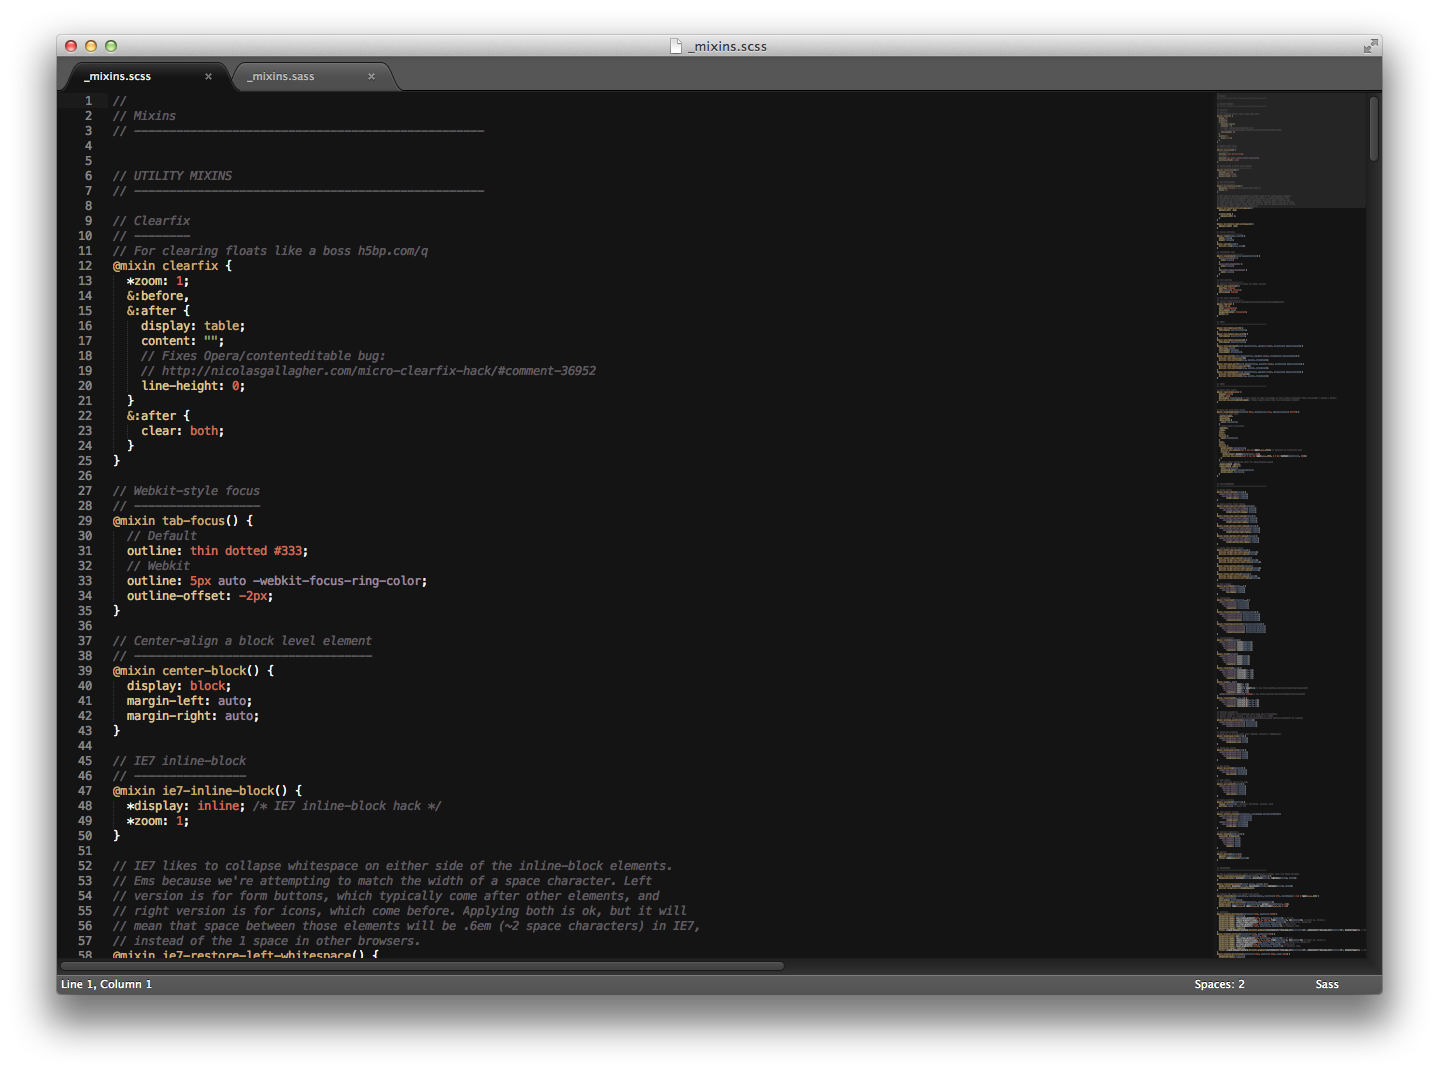Click the 'line-height: 0;' line
1439x1073 pixels.
click(193, 386)
